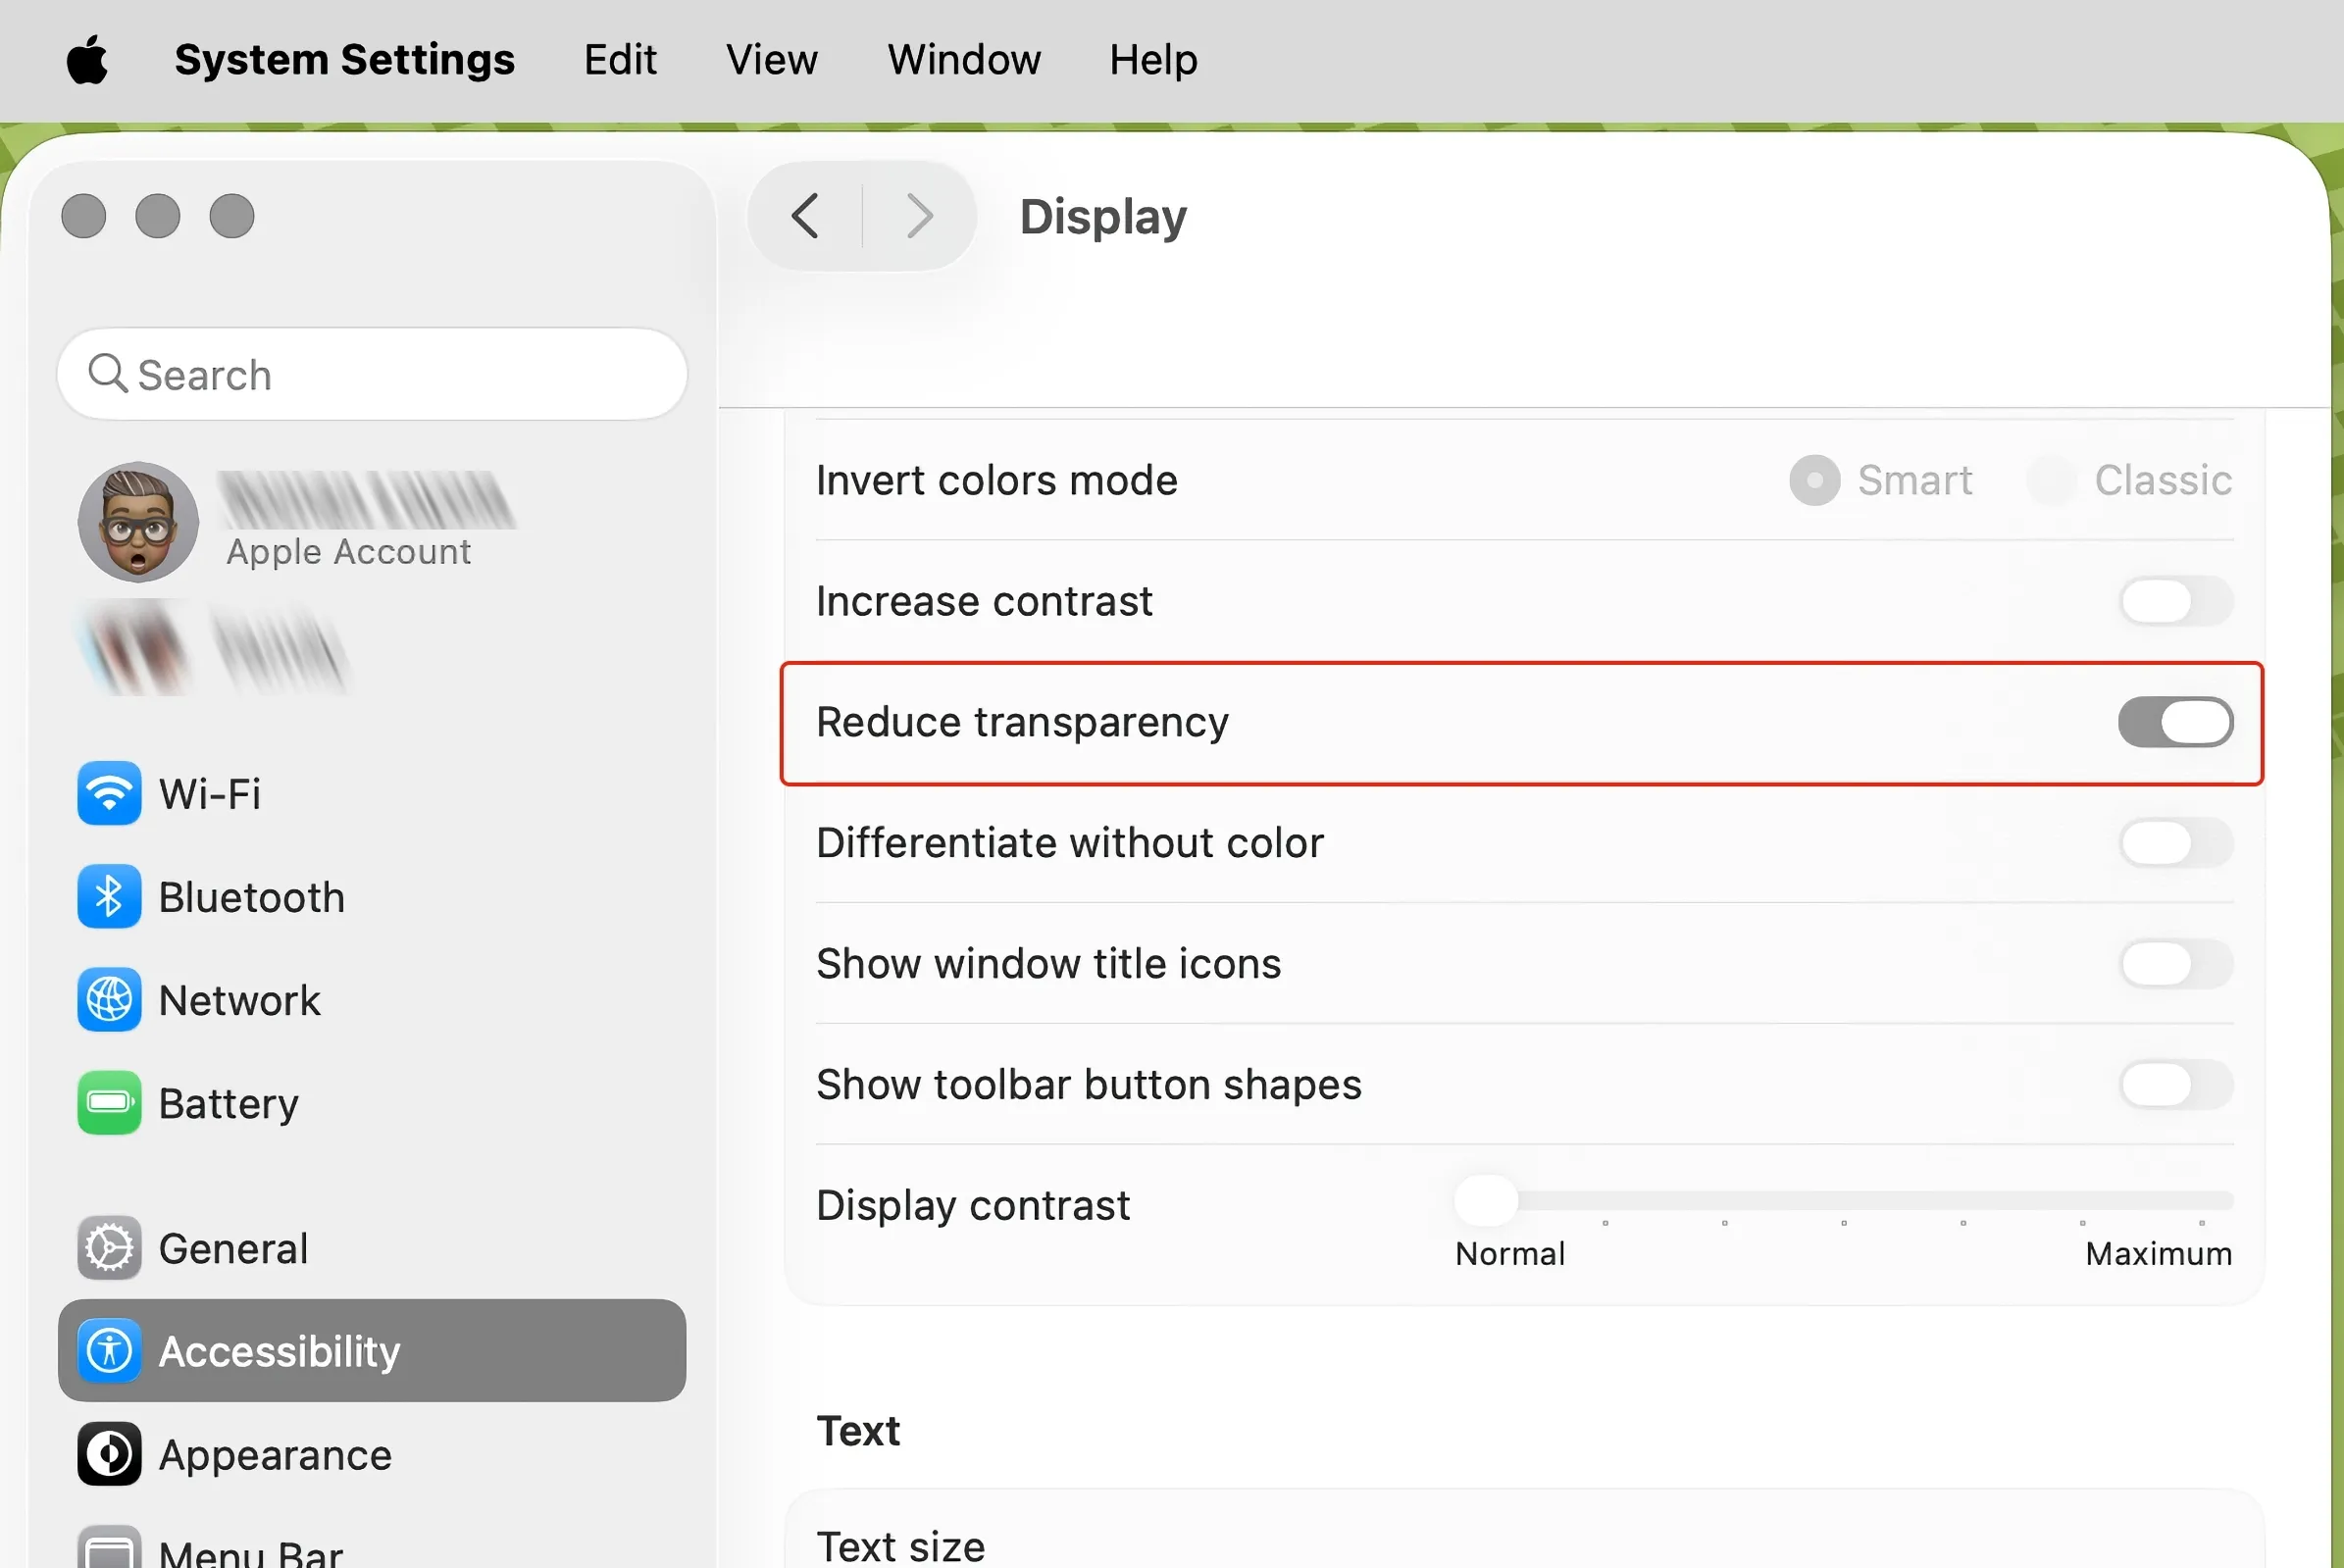Enable the Increase contrast switch

[x=2174, y=601]
